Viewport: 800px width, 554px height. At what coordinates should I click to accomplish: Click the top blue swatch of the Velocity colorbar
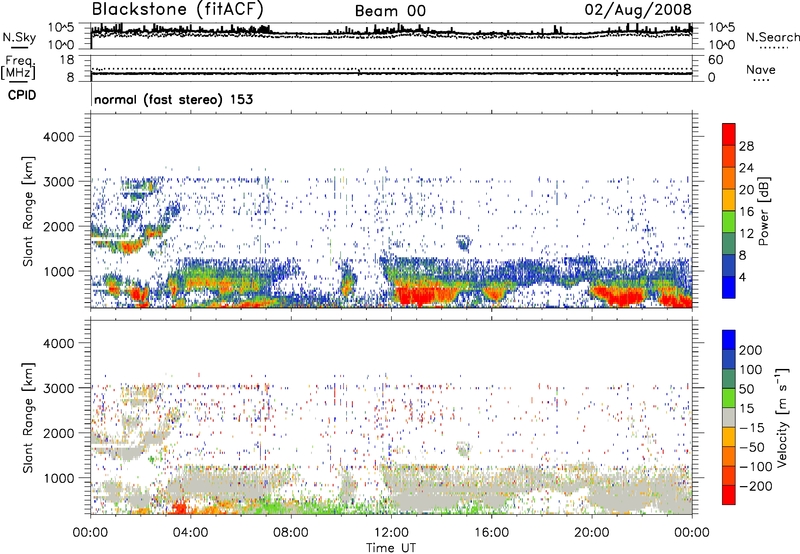[729, 340]
